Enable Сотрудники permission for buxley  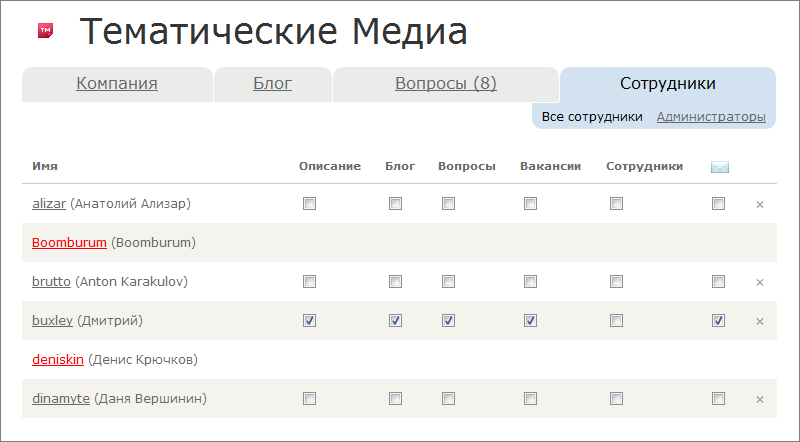click(x=616, y=321)
